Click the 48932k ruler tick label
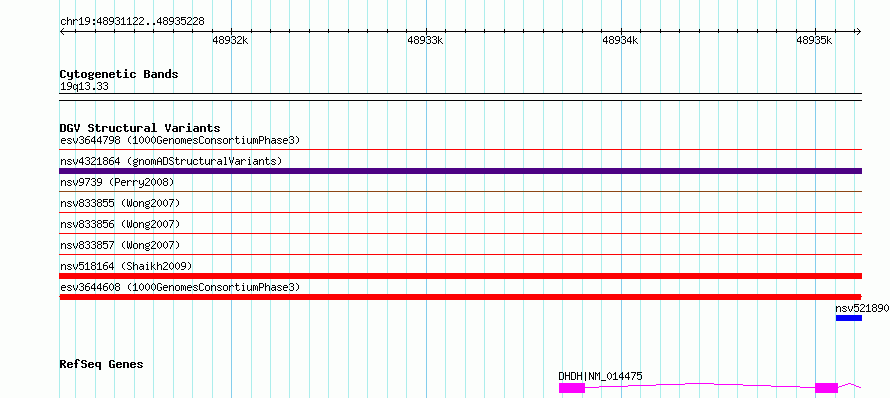Screen dimensions: 890x398 (x=230, y=40)
